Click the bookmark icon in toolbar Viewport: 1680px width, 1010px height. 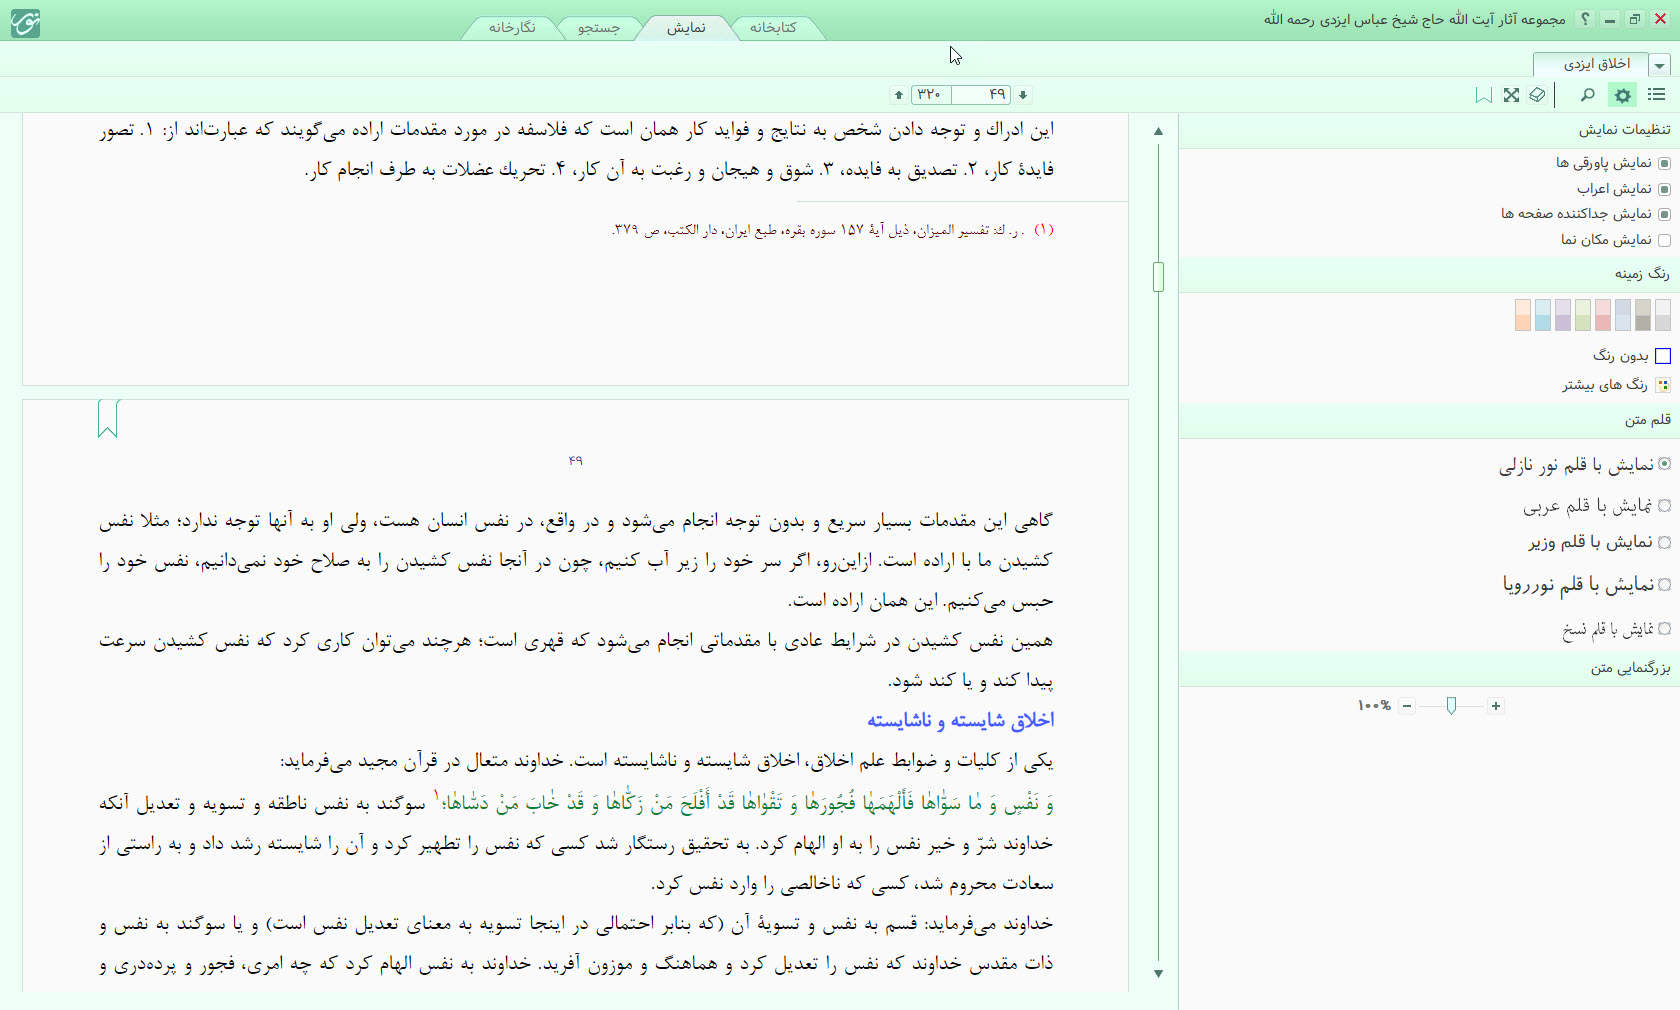pyautogui.click(x=1484, y=95)
